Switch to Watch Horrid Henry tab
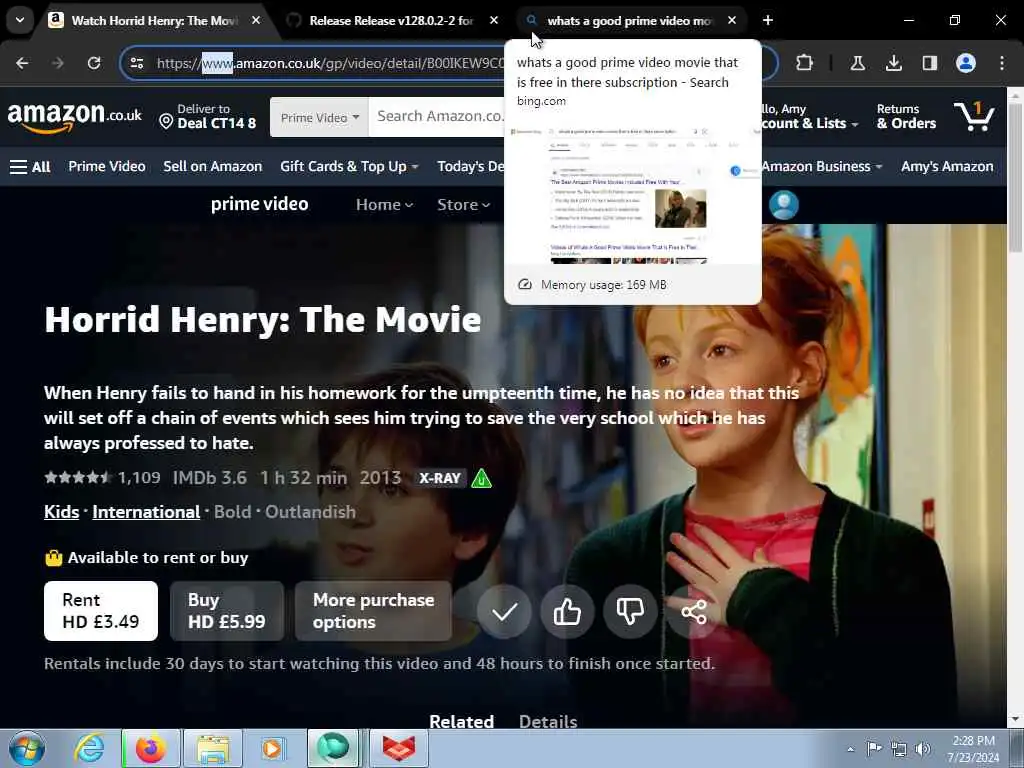 pos(155,21)
